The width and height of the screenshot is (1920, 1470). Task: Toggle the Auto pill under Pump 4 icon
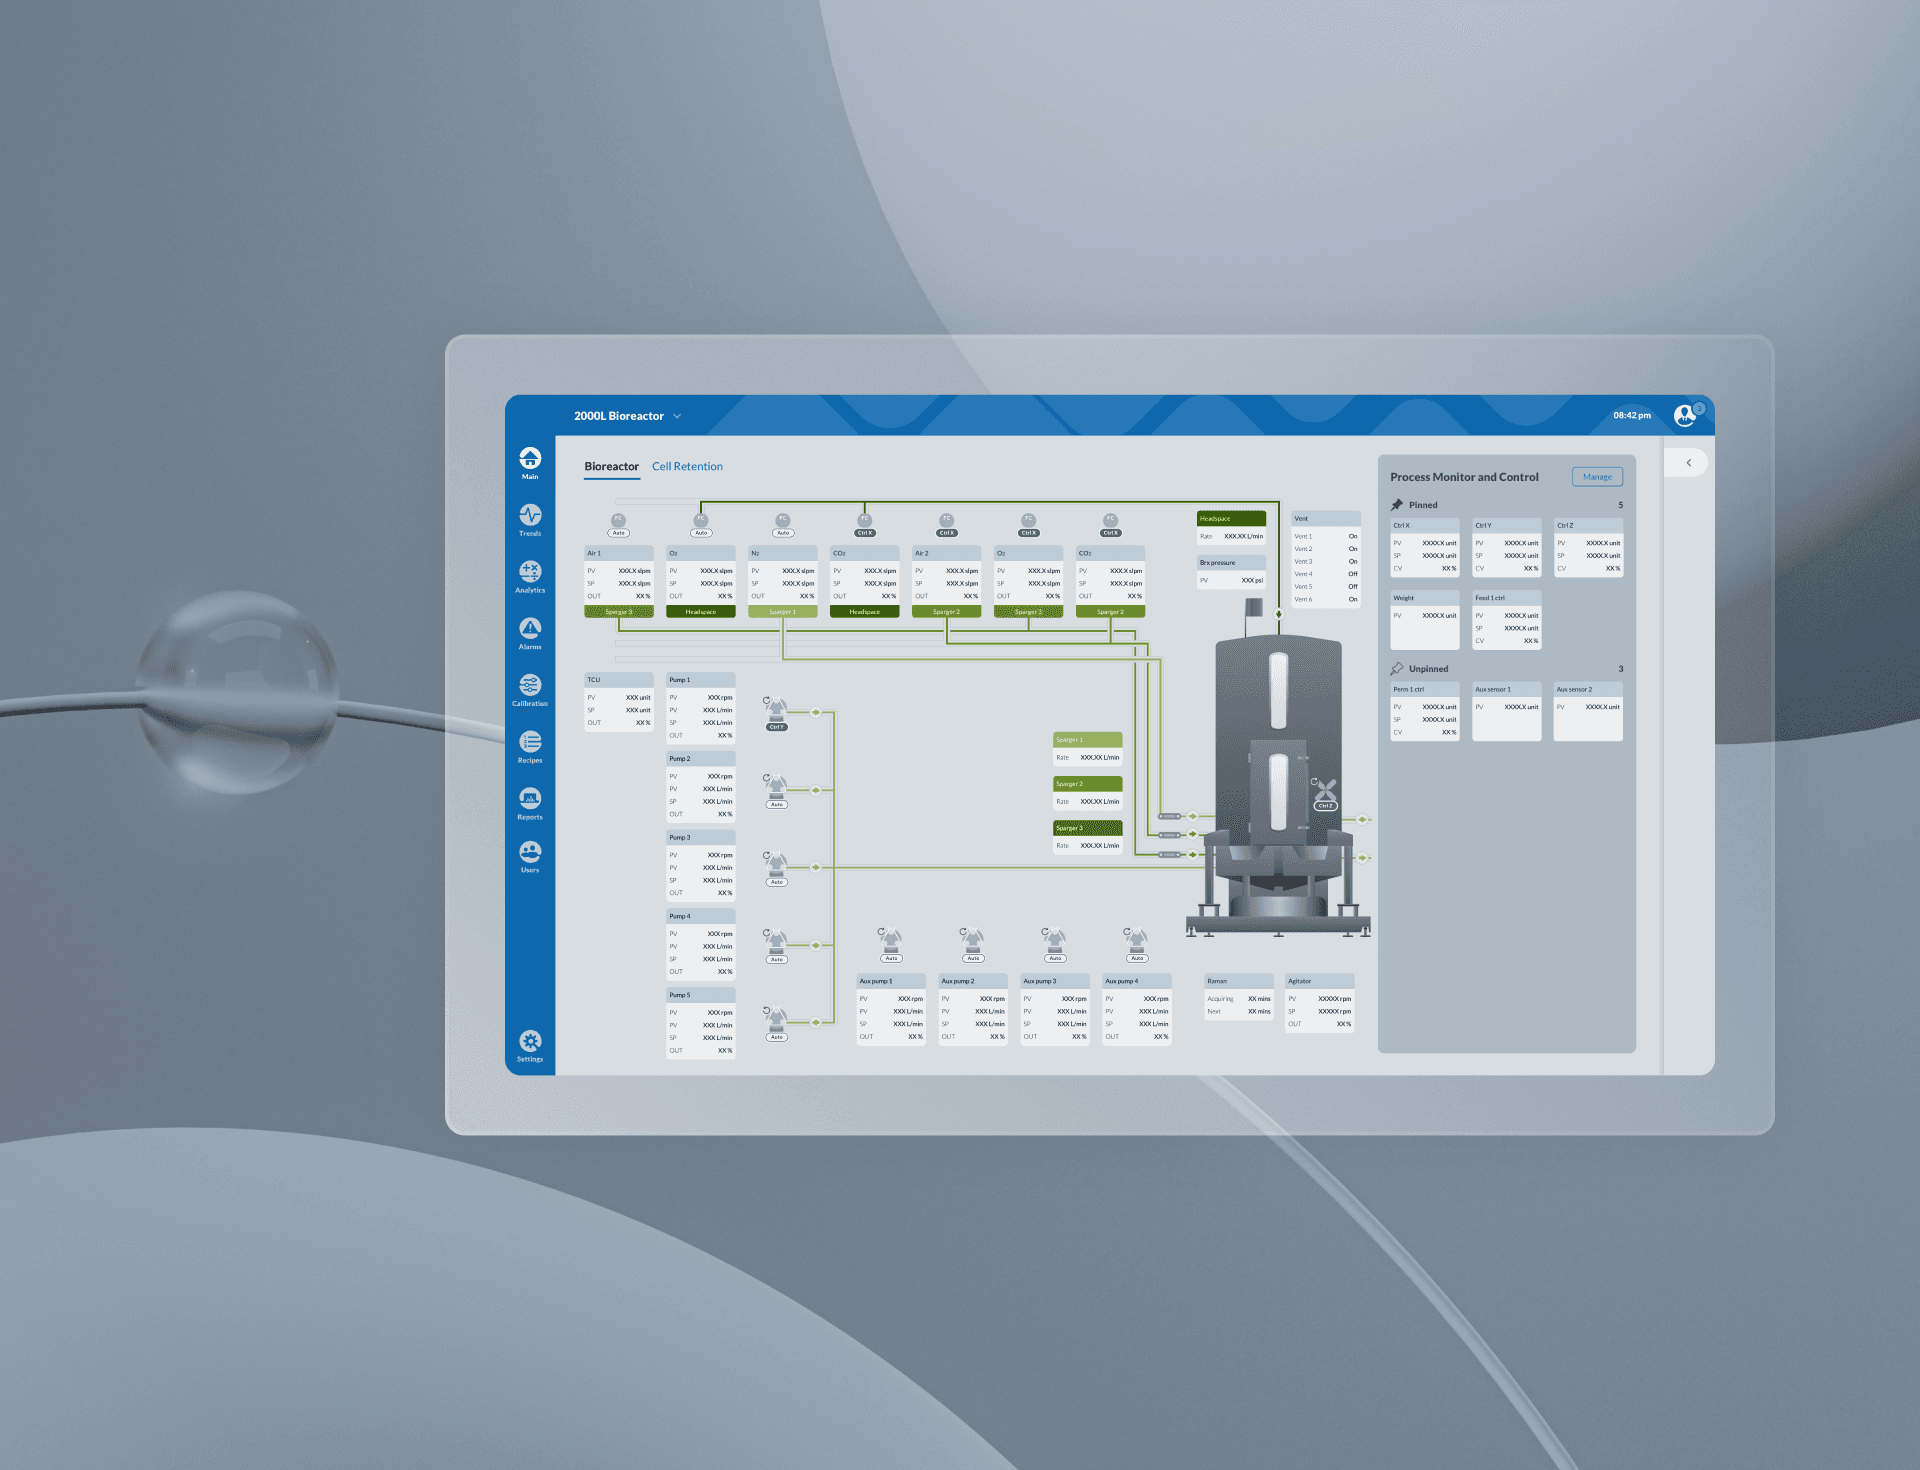click(776, 959)
